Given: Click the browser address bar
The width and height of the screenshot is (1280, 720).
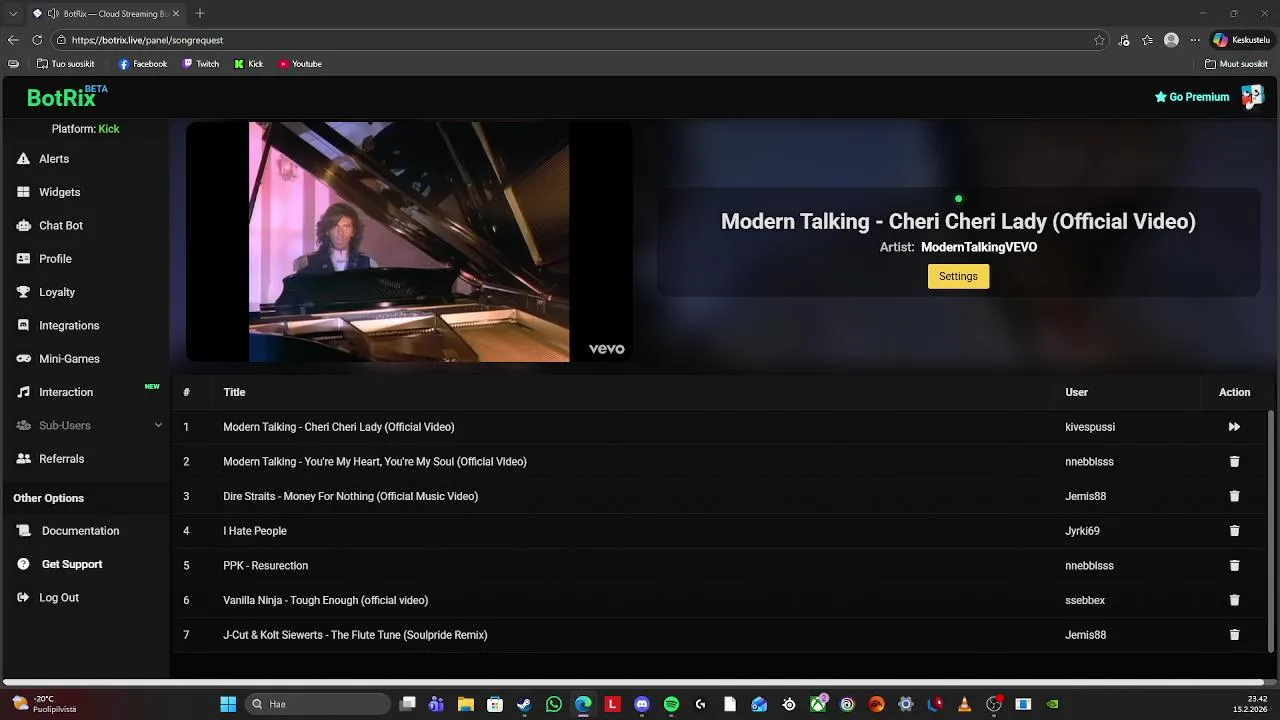Looking at the screenshot, I should point(580,40).
